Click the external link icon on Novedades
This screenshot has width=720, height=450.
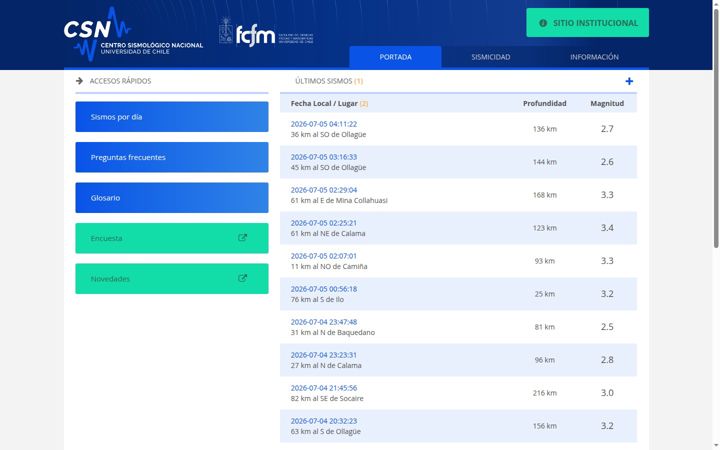pos(242,278)
